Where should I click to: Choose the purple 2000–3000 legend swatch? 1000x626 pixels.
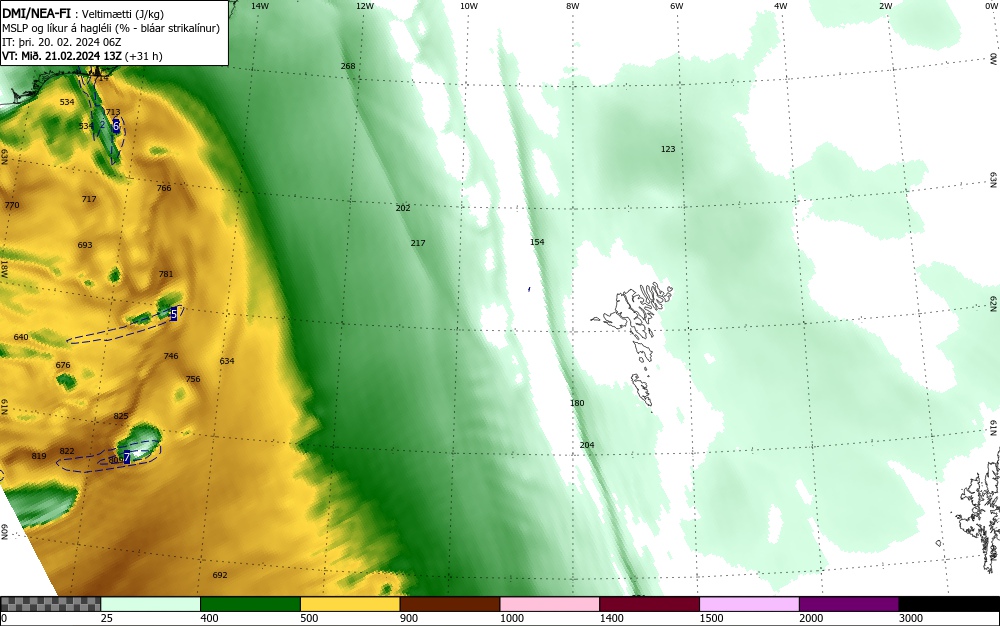(849, 604)
